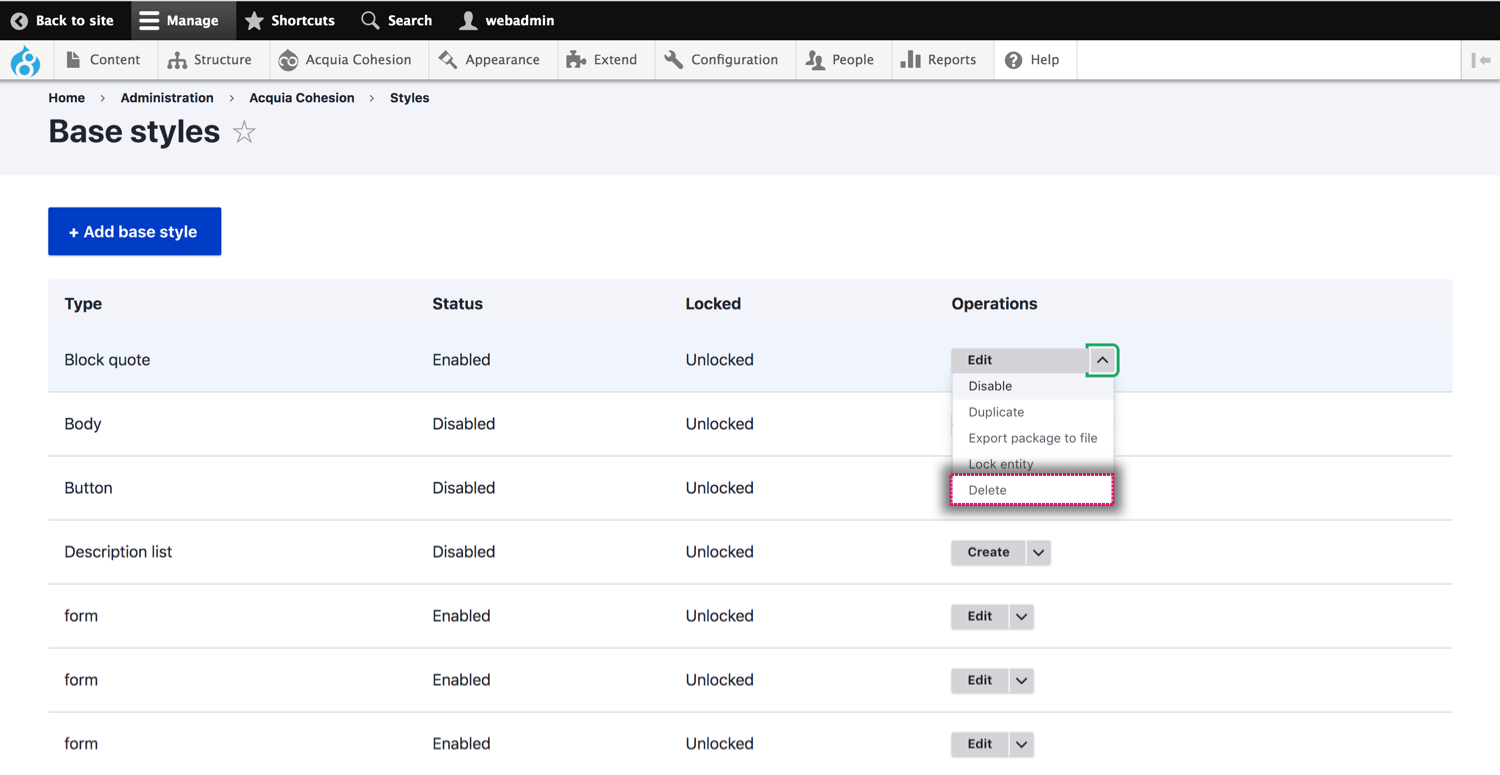Click Edit button for first form row
This screenshot has height=775, width=1500.
[980, 616]
